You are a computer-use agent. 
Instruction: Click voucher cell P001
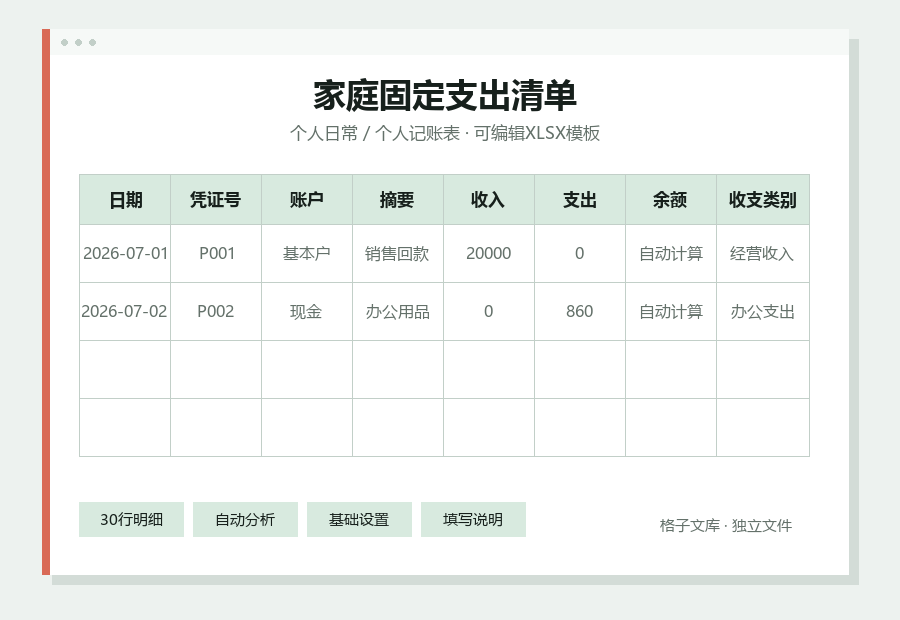(216, 254)
